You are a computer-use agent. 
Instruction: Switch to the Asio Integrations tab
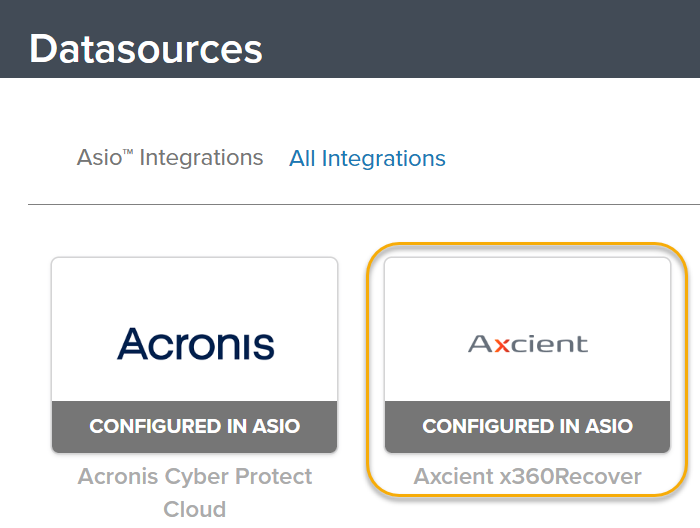pyautogui.click(x=170, y=158)
